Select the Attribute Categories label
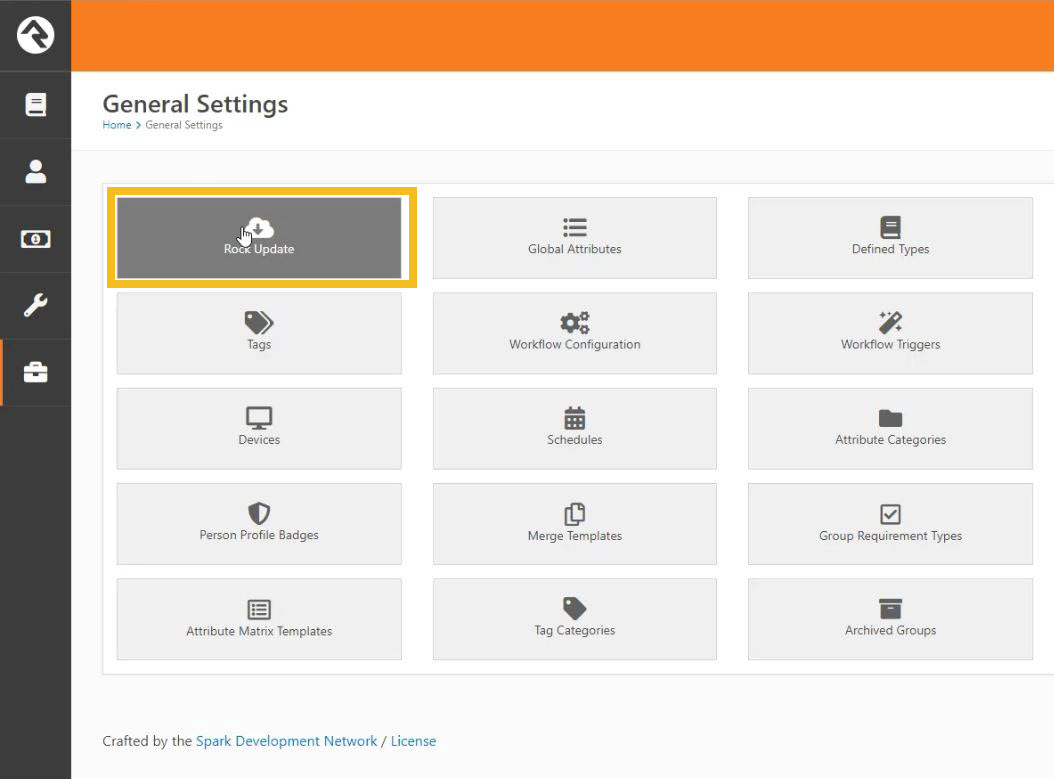 [x=890, y=440]
